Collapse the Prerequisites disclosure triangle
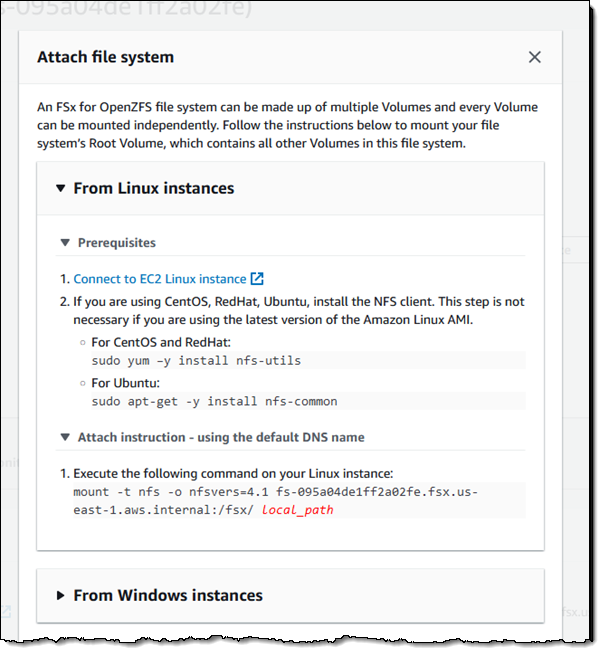The width and height of the screenshot is (598, 653). pos(65,242)
